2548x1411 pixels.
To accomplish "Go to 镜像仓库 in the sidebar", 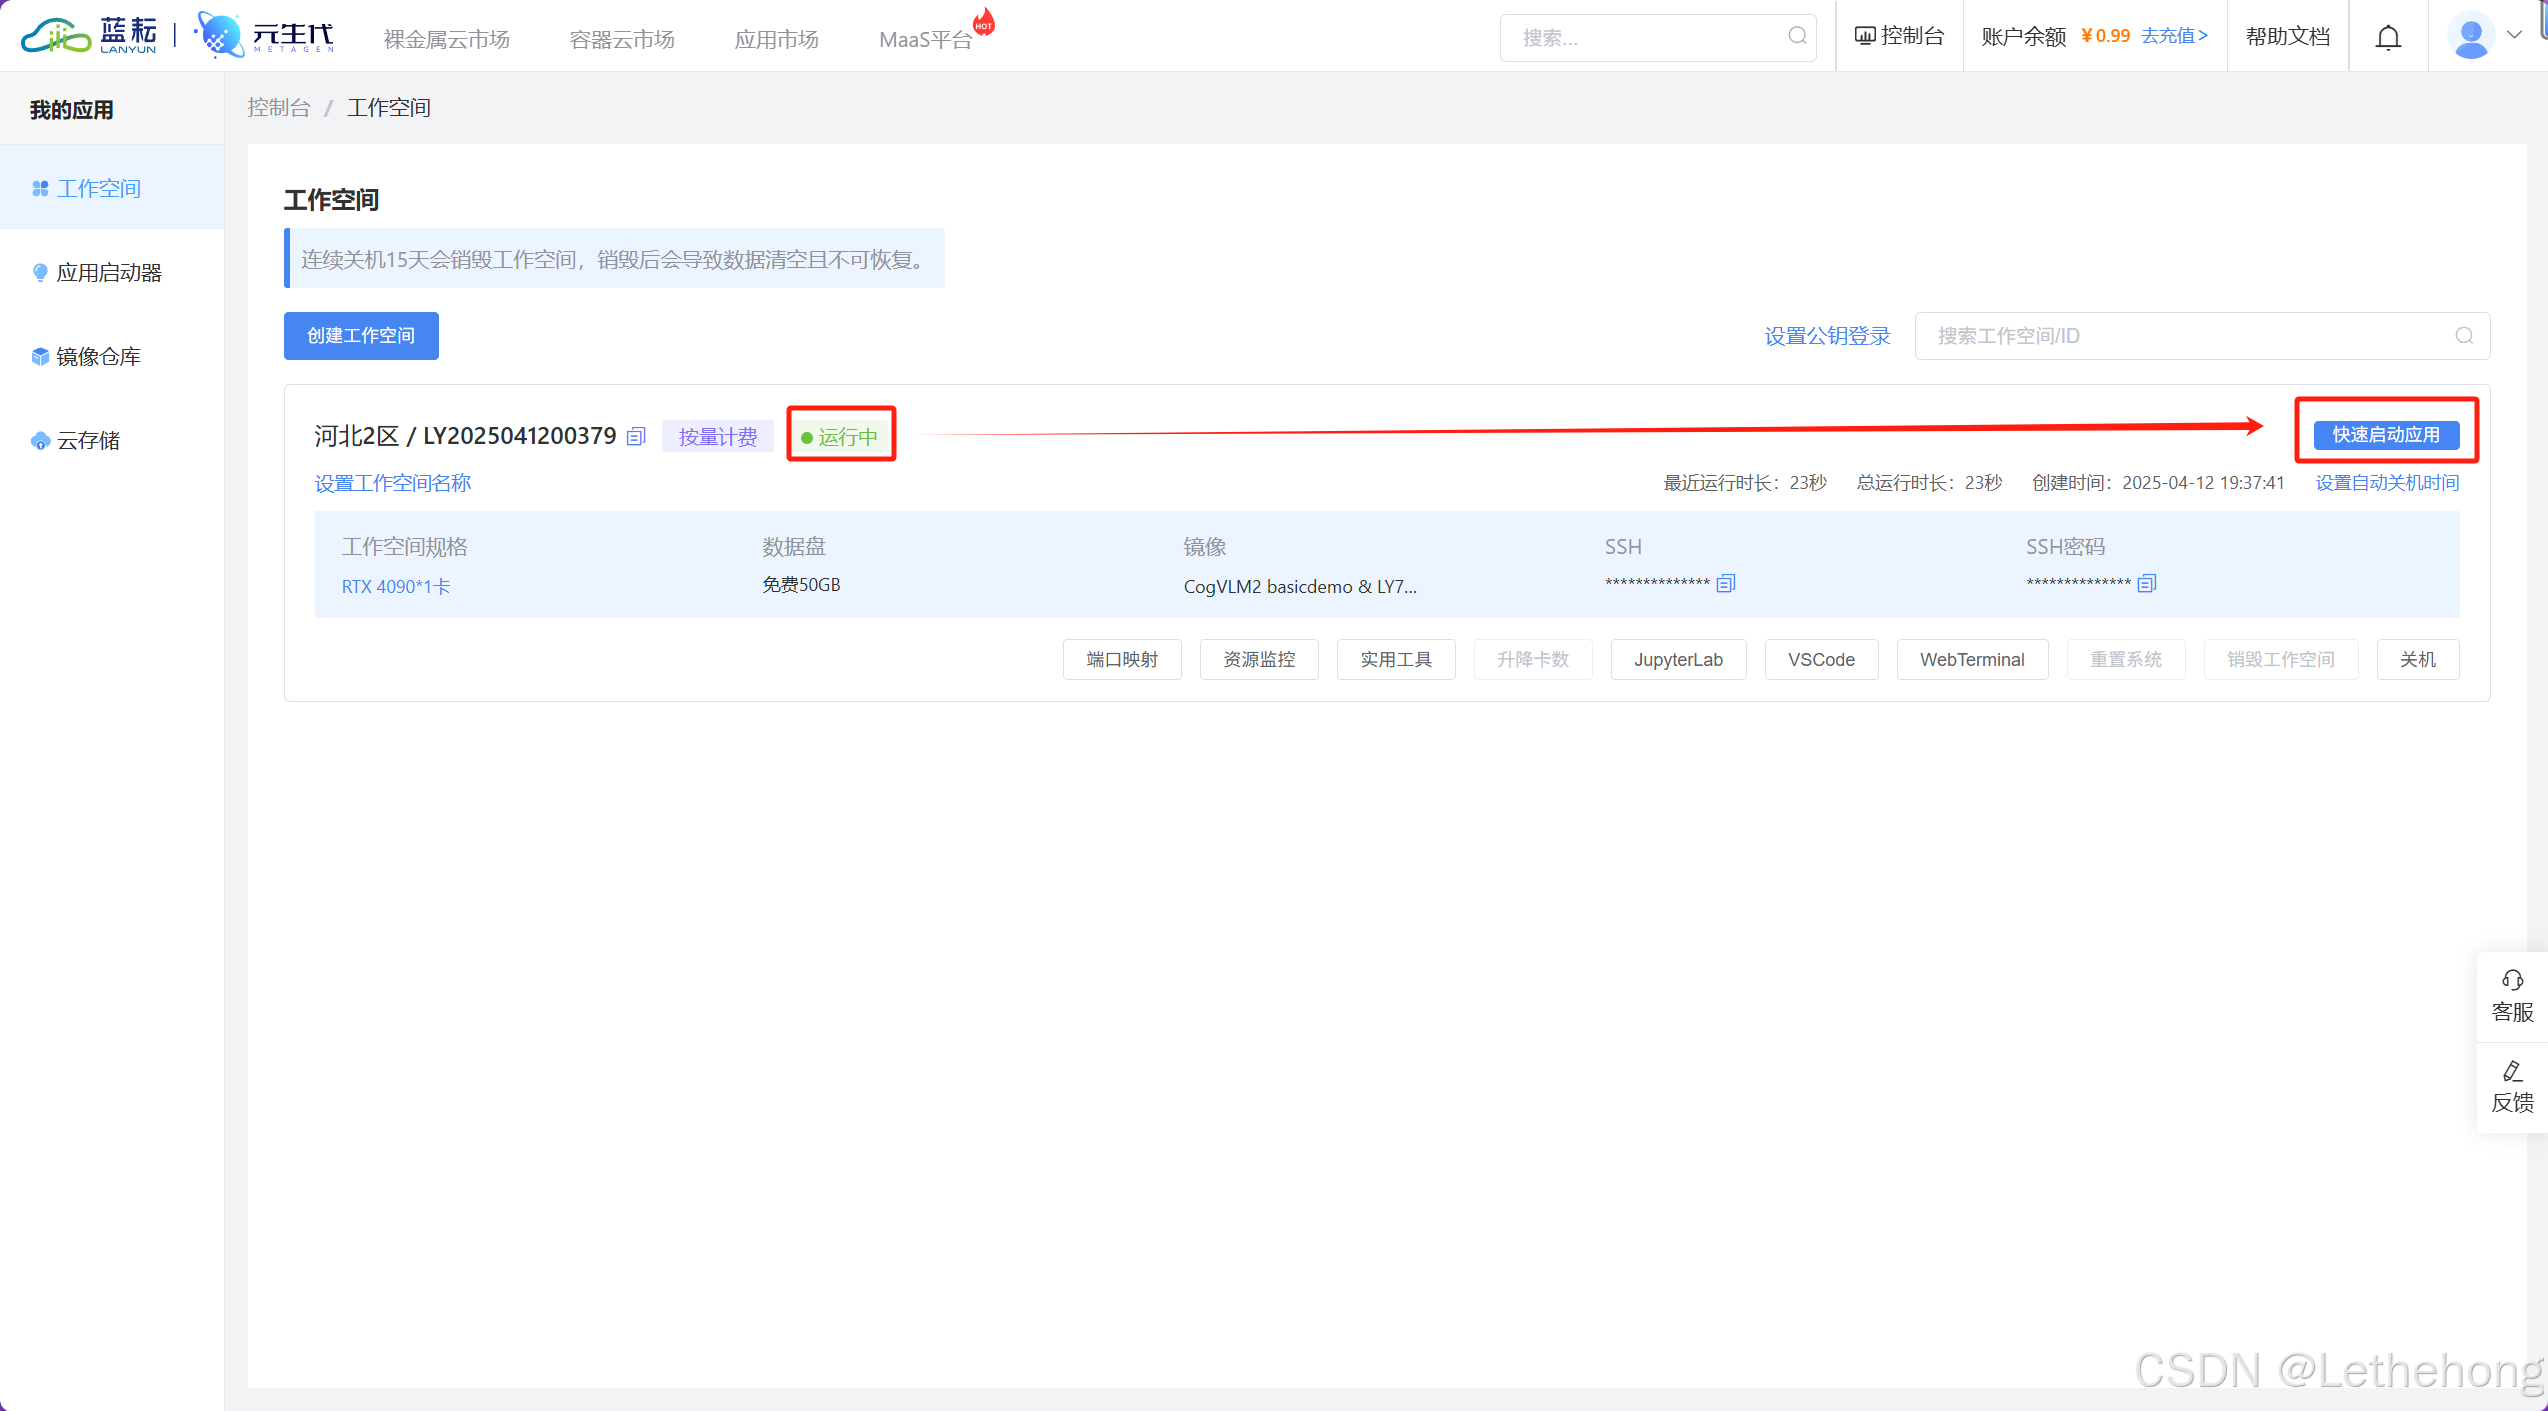I will [x=98, y=357].
